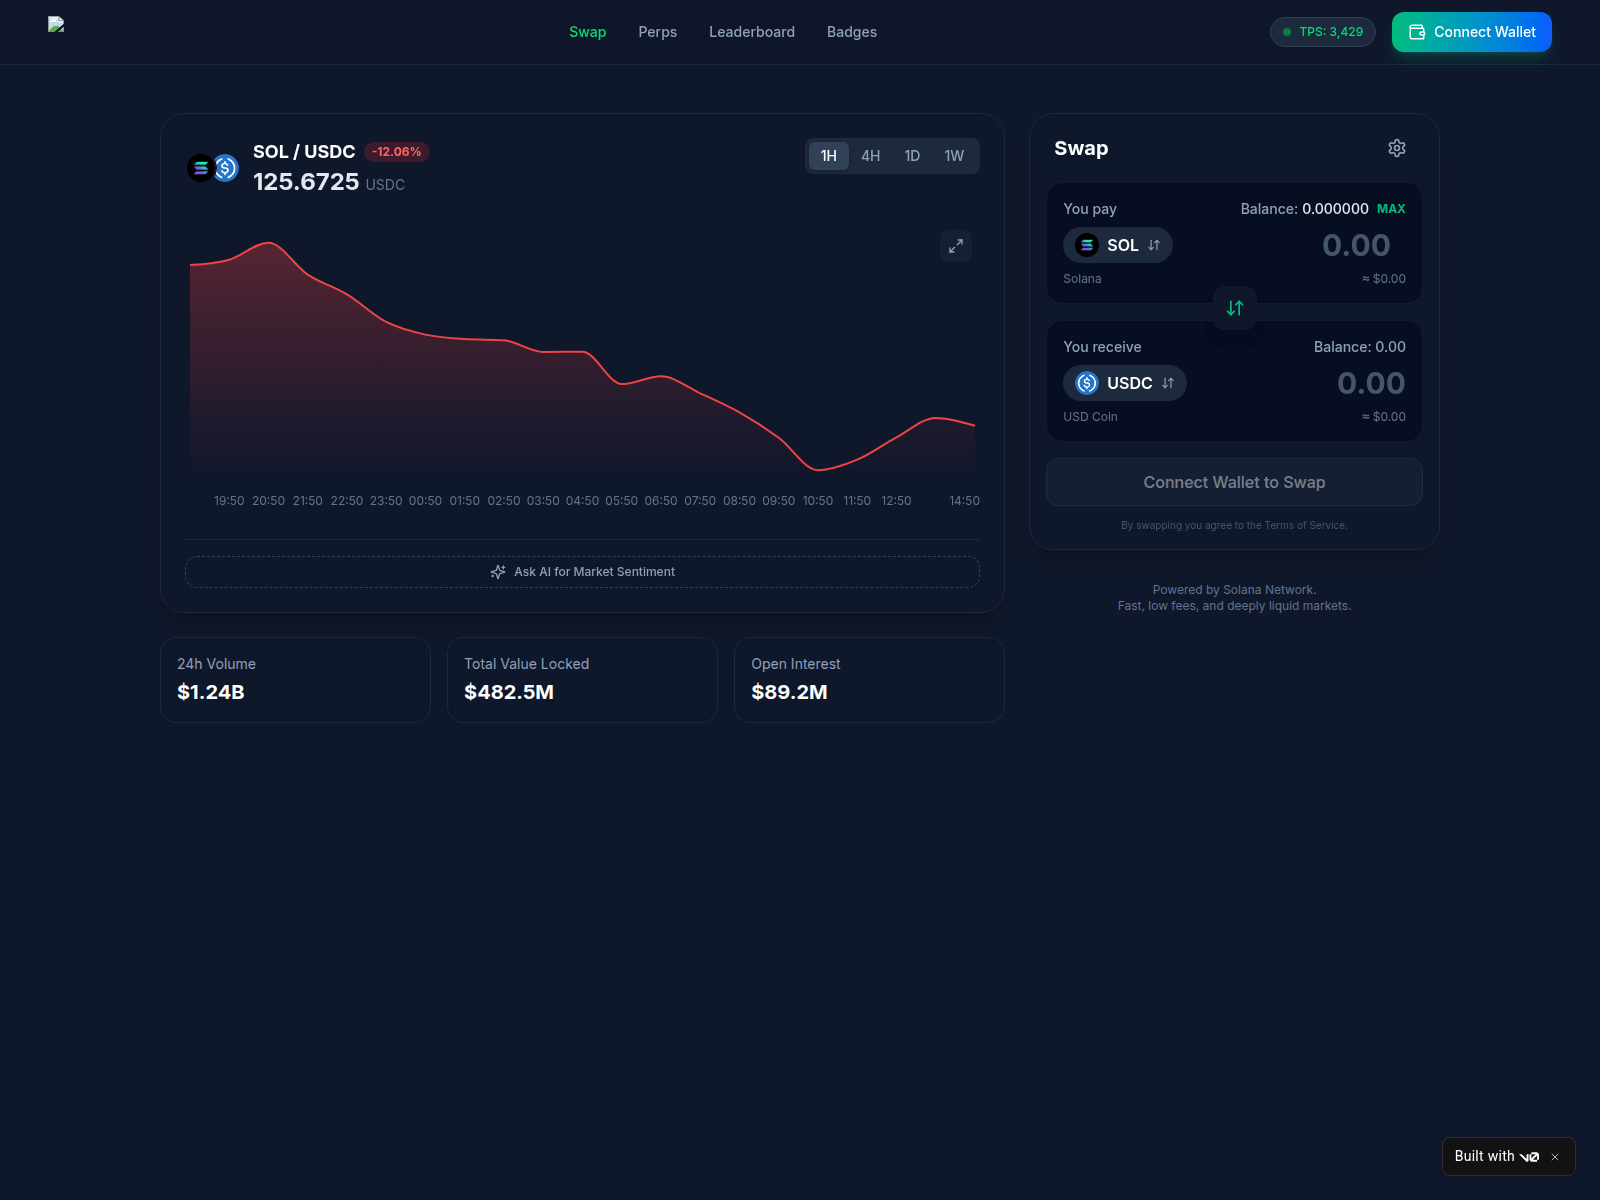Click the 125.6725 price value
This screenshot has height=1200, width=1600.
point(306,182)
